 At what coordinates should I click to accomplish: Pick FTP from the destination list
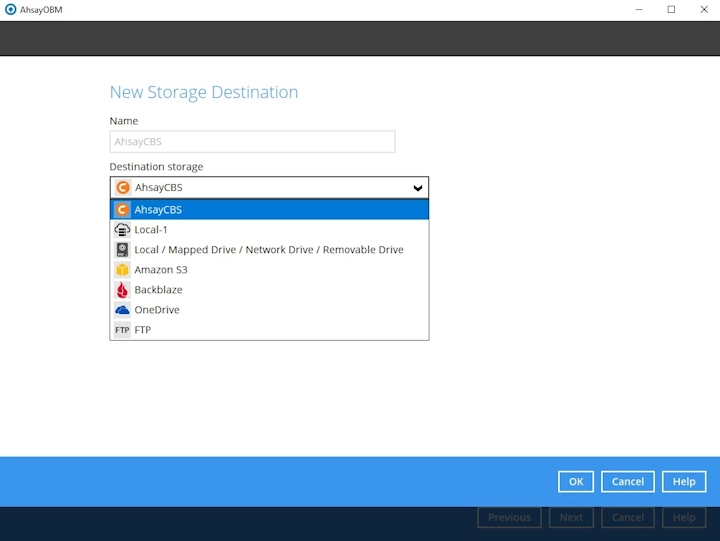(x=270, y=330)
